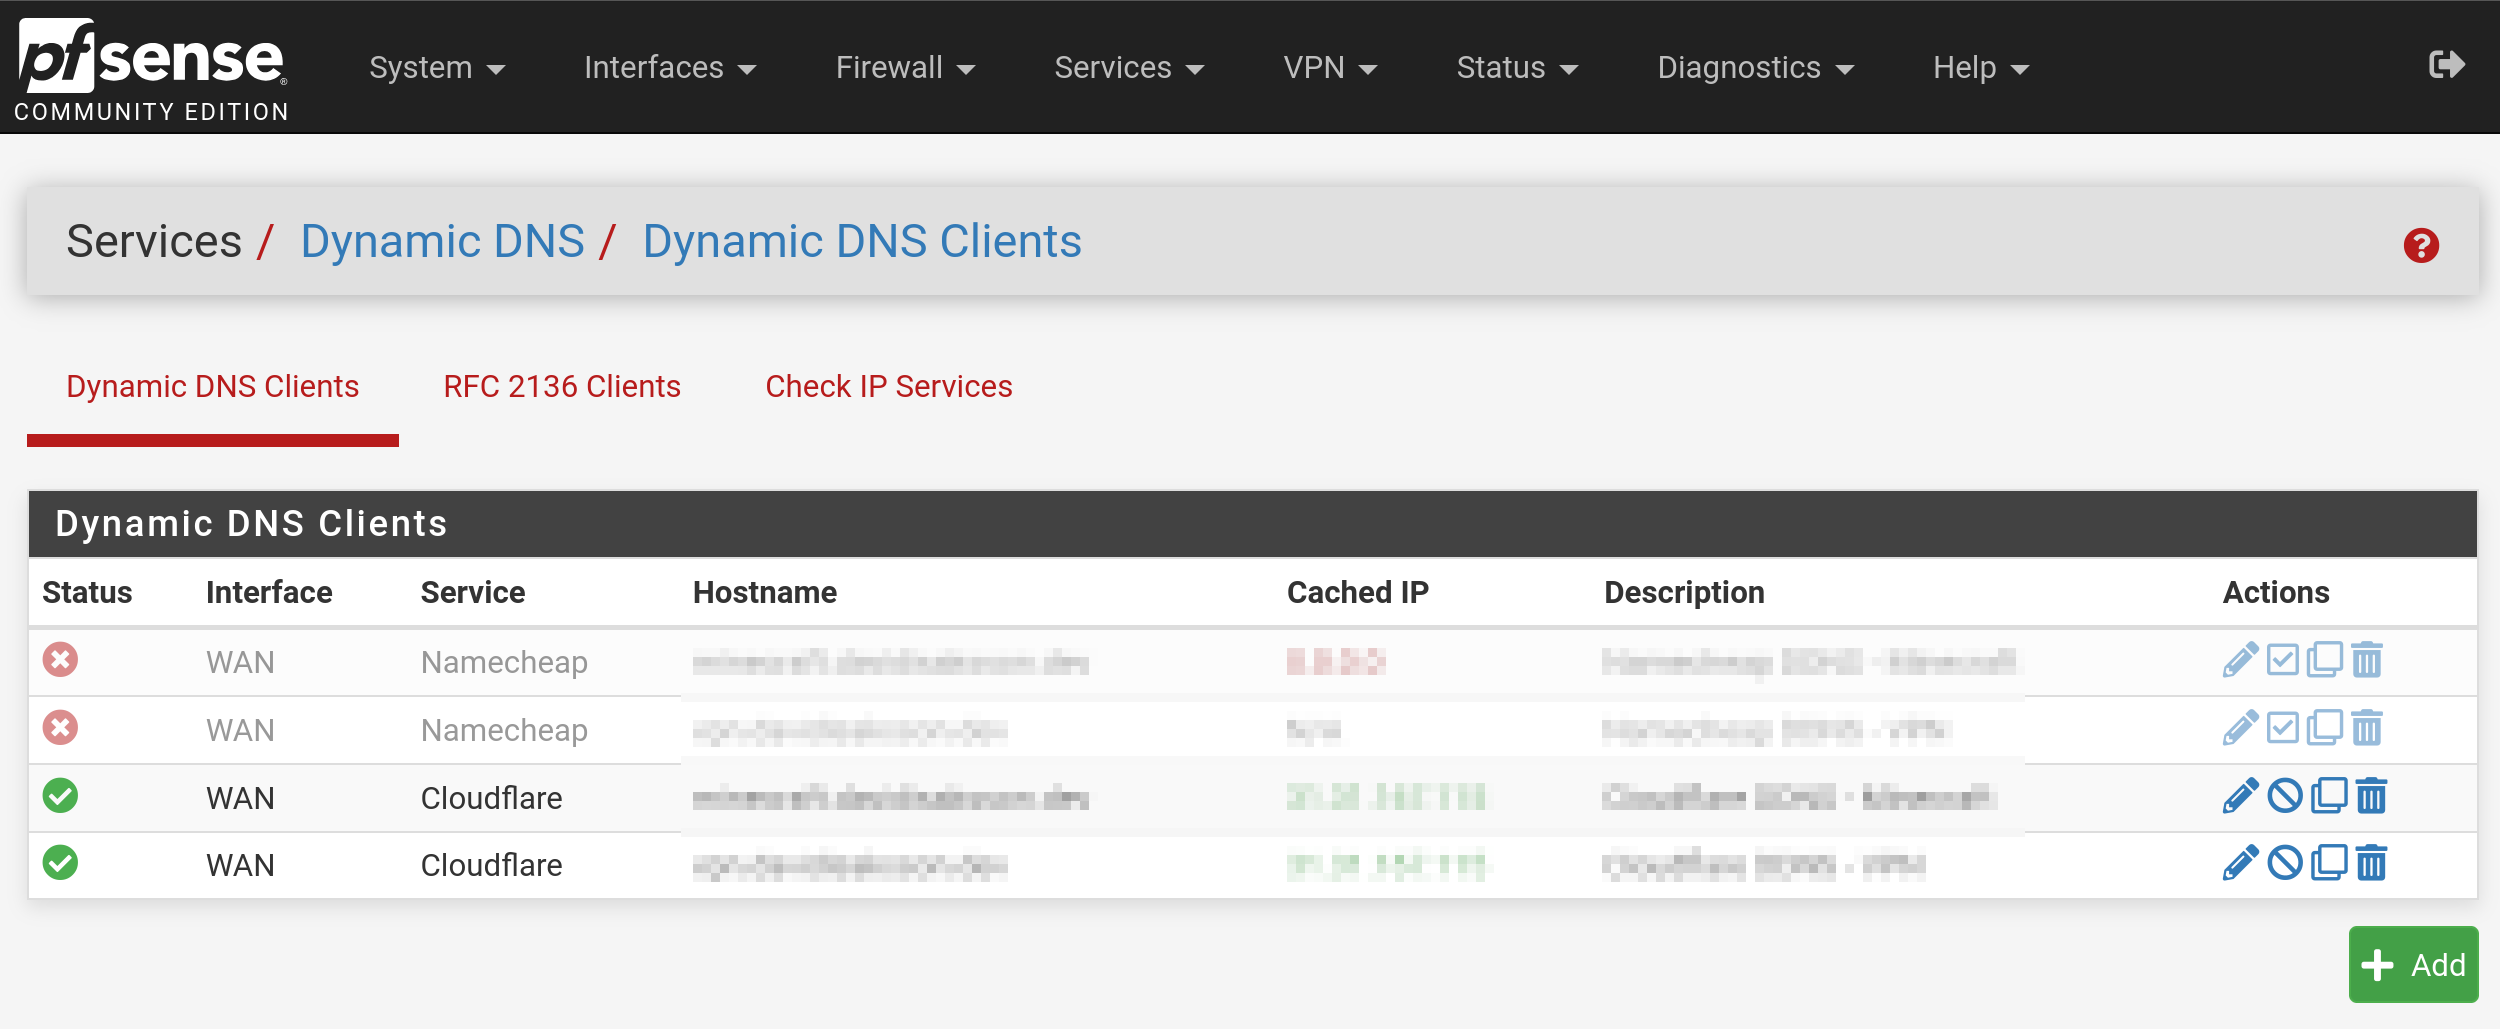Open the Status dropdown menu
2500x1029 pixels.
point(1517,68)
